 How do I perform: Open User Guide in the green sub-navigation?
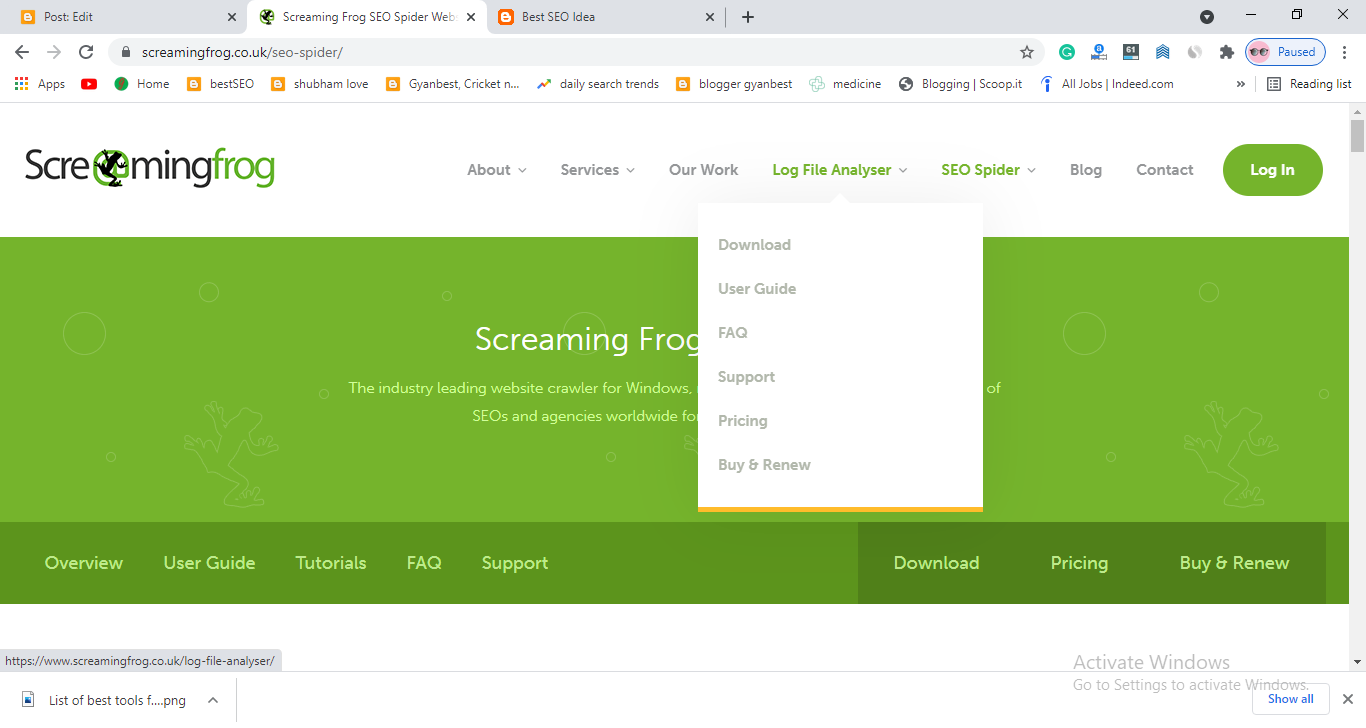210,563
